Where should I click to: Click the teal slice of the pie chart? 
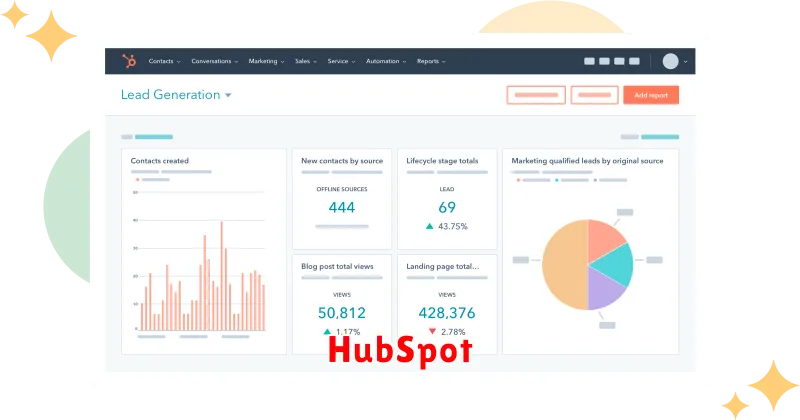coord(613,263)
